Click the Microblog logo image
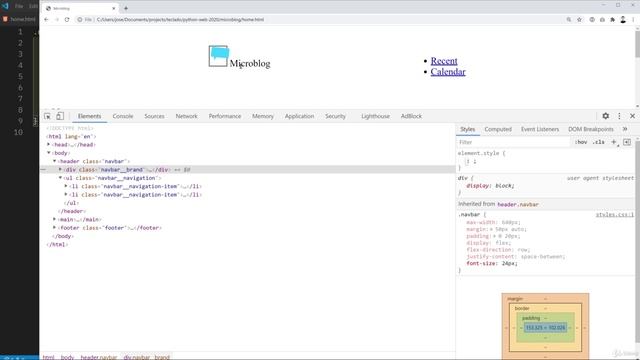 click(x=218, y=56)
